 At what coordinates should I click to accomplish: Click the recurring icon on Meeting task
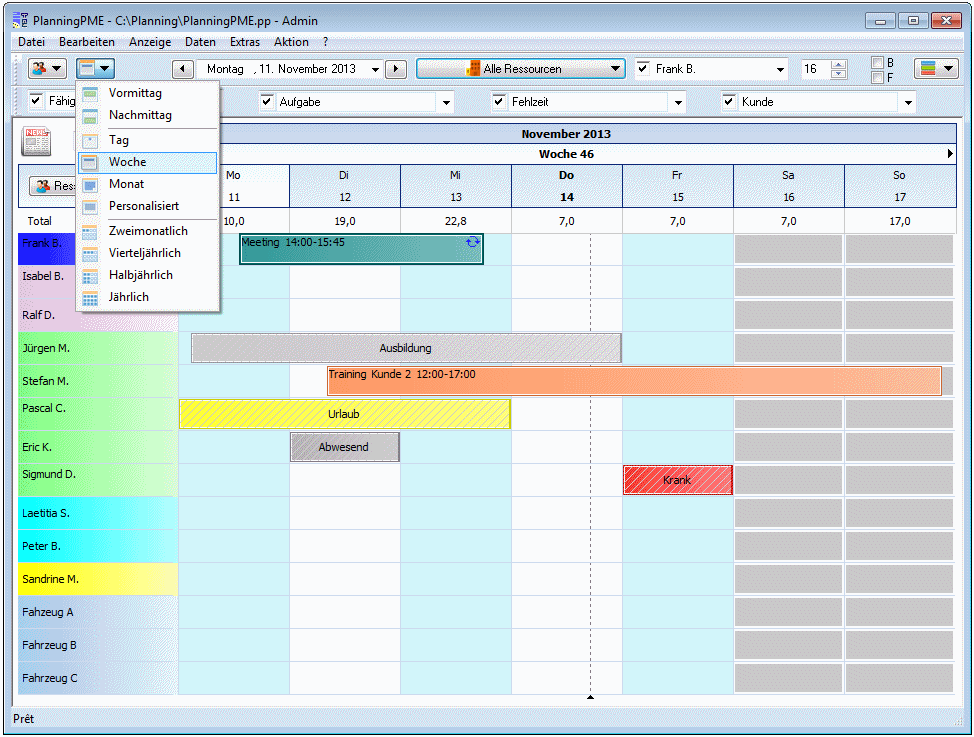pos(473,242)
